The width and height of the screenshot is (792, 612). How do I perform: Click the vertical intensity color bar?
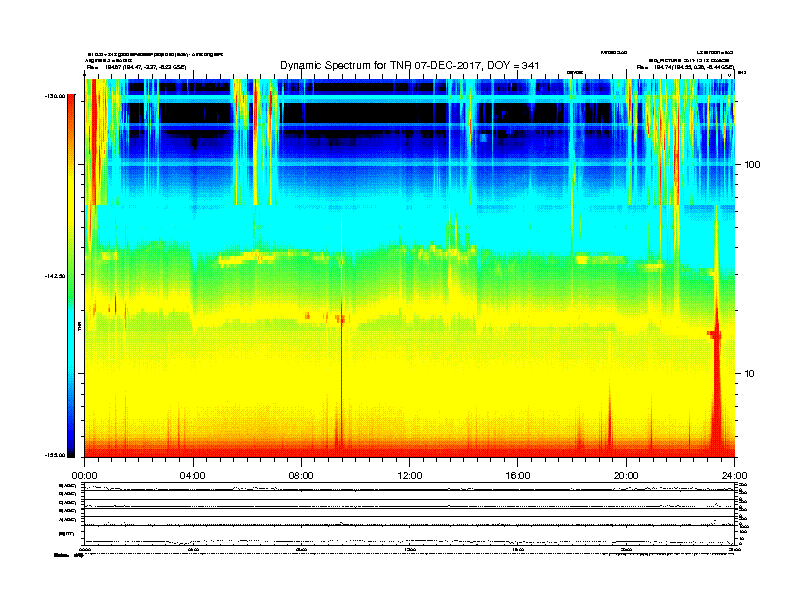tap(71, 276)
